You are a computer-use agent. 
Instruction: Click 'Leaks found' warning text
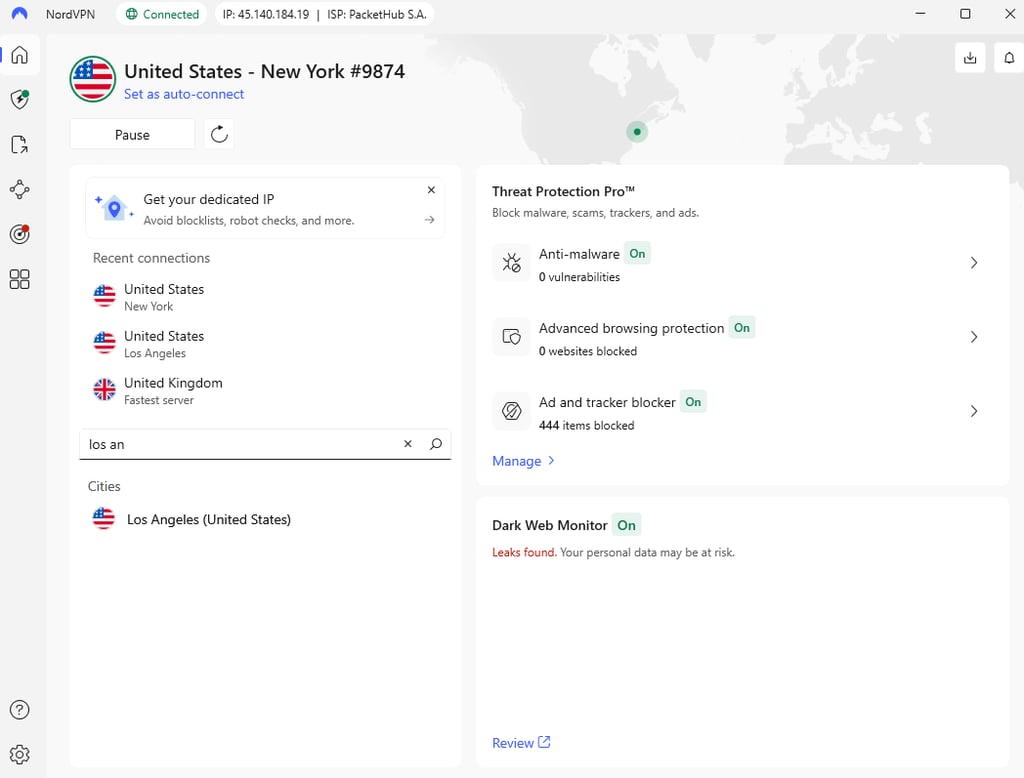(x=524, y=553)
